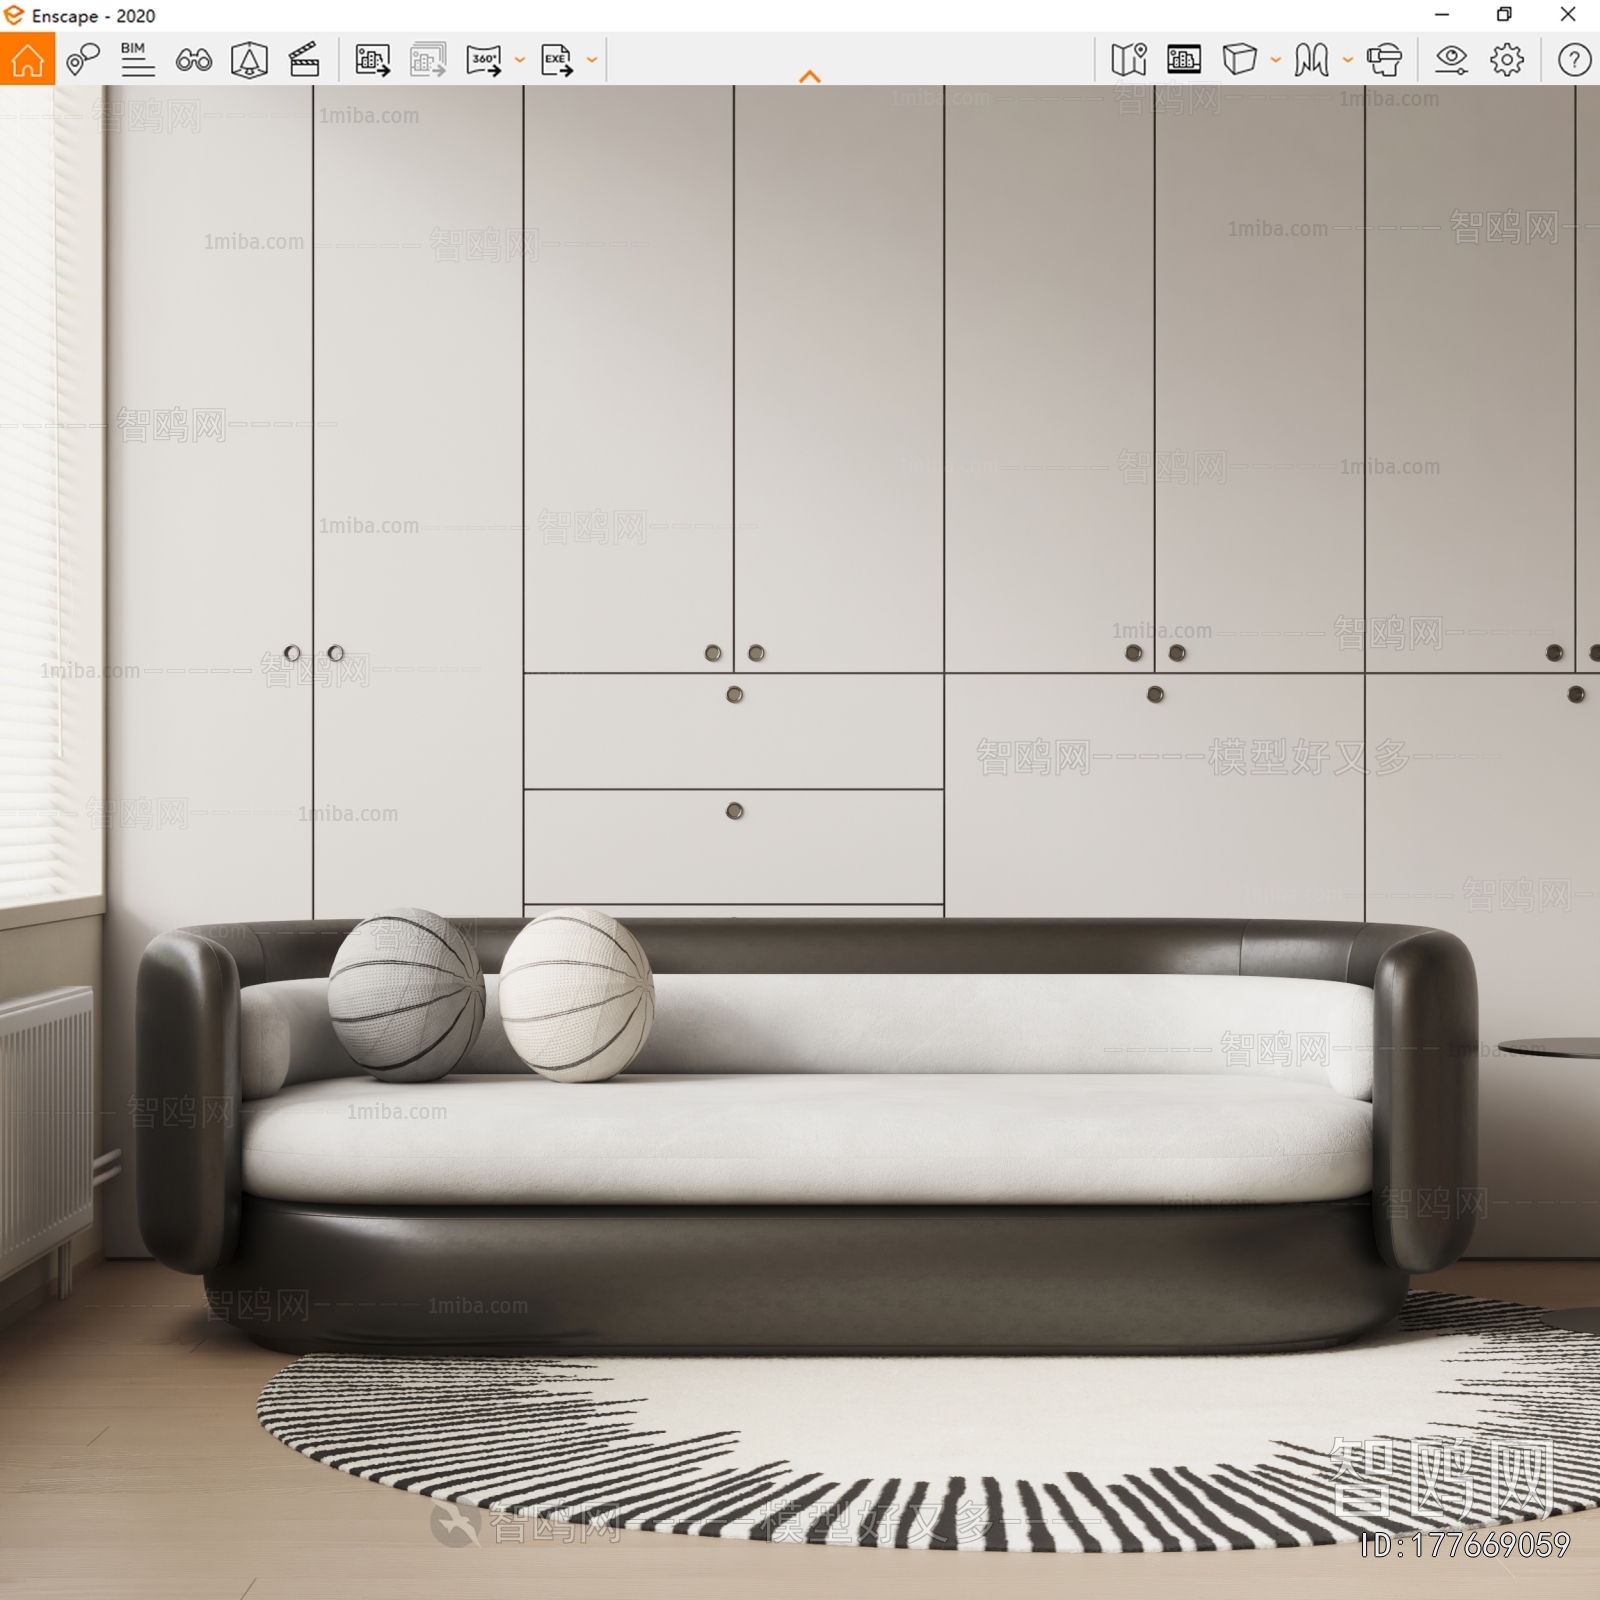Open Collaborative Annotations pin icon
This screenshot has height=1600, width=1600.
pyautogui.click(x=83, y=60)
